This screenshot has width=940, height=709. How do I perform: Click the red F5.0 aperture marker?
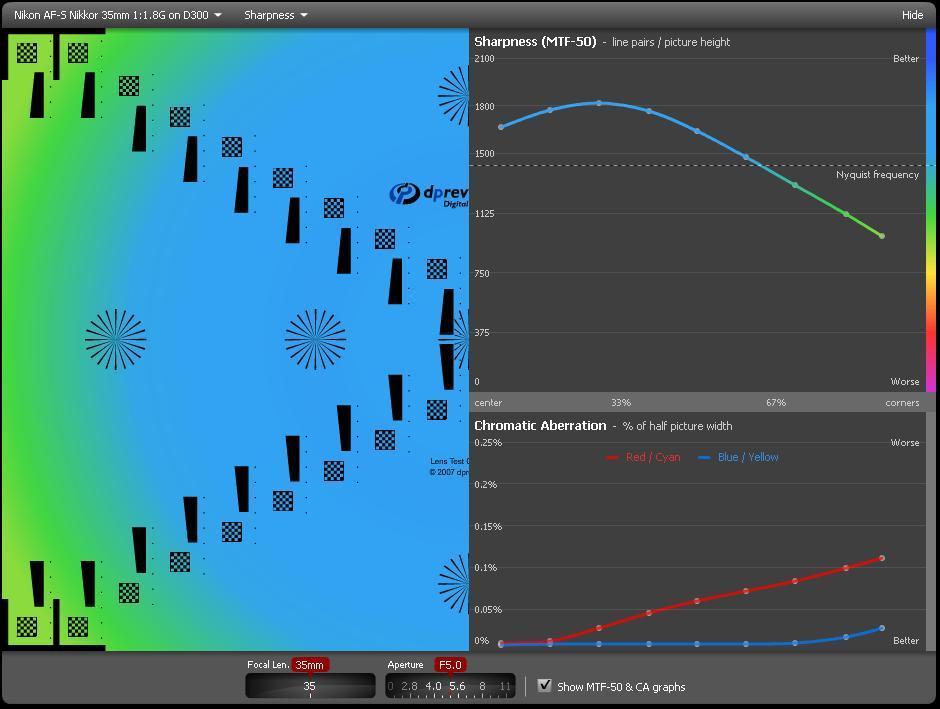pyautogui.click(x=450, y=665)
